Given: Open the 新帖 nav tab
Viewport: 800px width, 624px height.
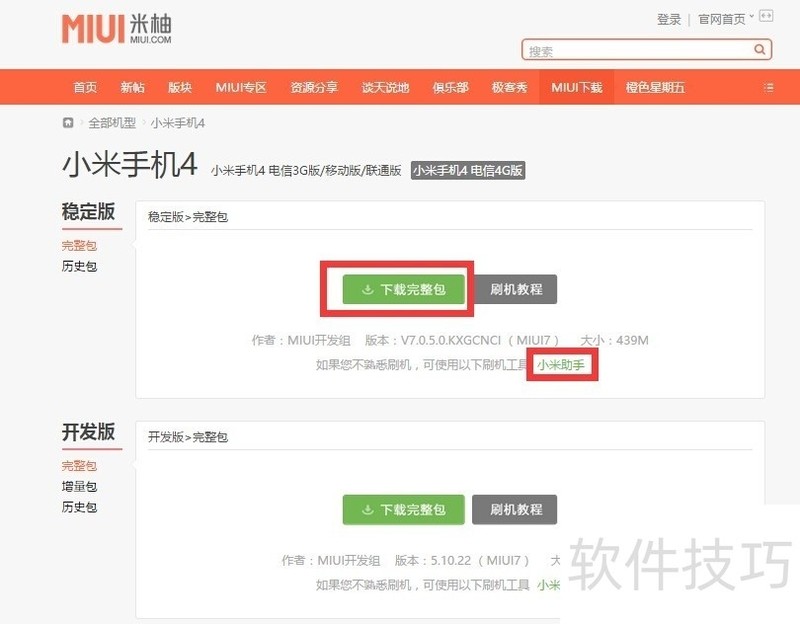Looking at the screenshot, I should 133,87.
